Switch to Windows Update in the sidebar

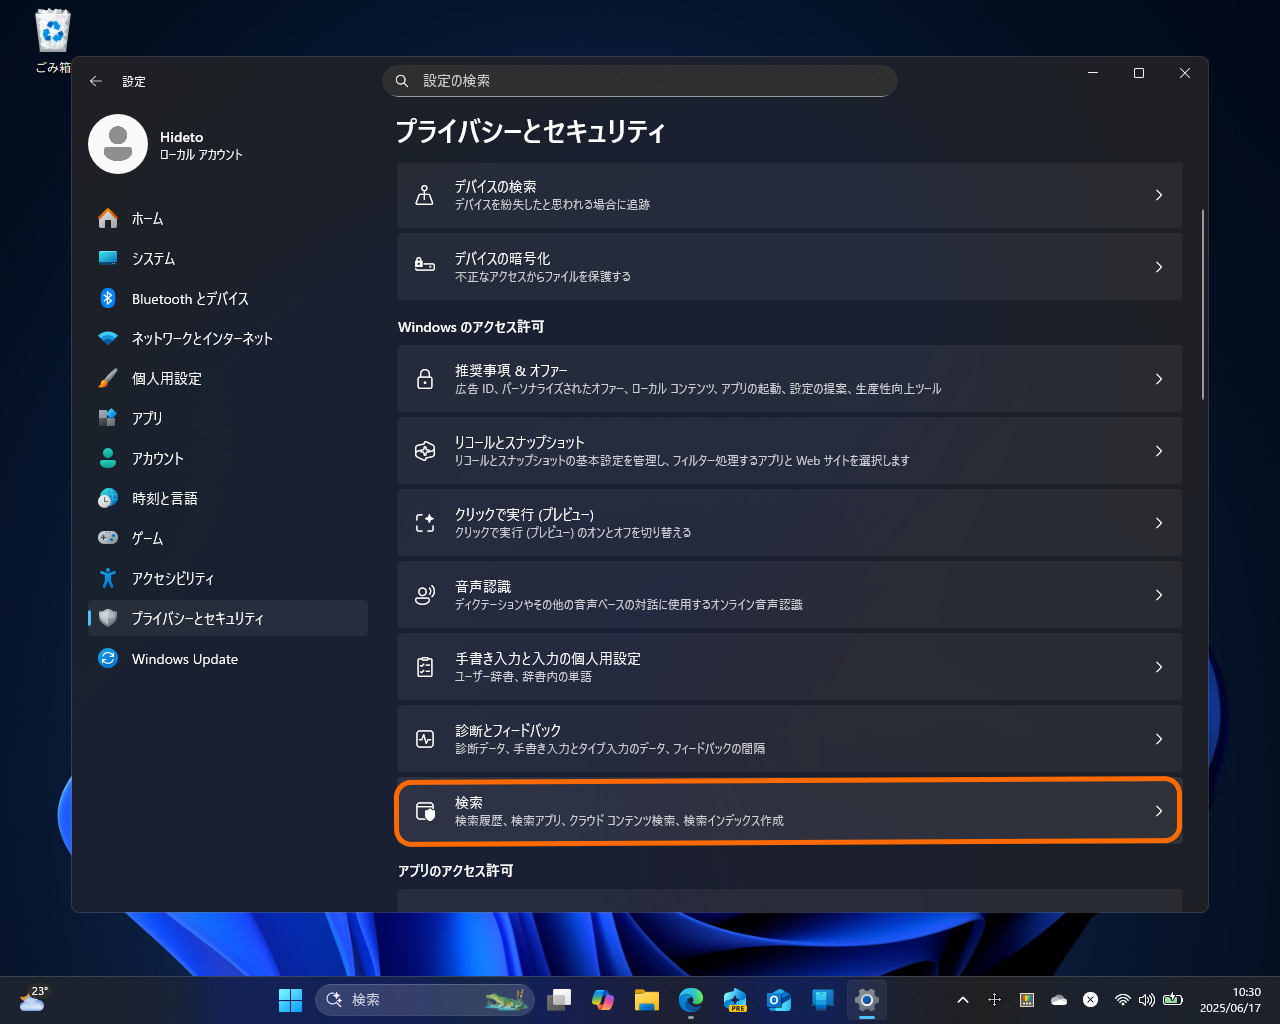pos(185,658)
